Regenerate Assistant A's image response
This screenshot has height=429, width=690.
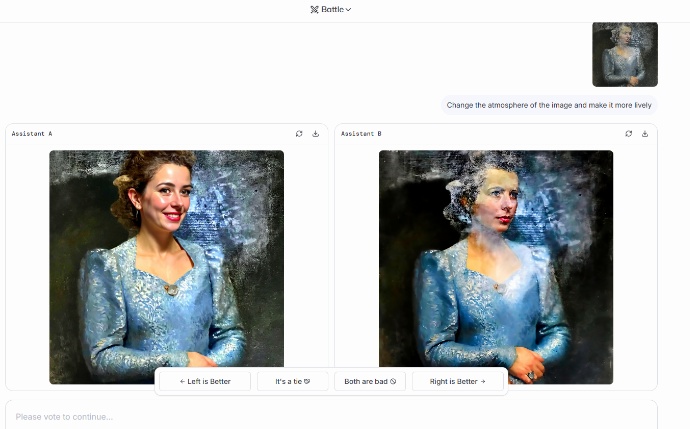(299, 133)
